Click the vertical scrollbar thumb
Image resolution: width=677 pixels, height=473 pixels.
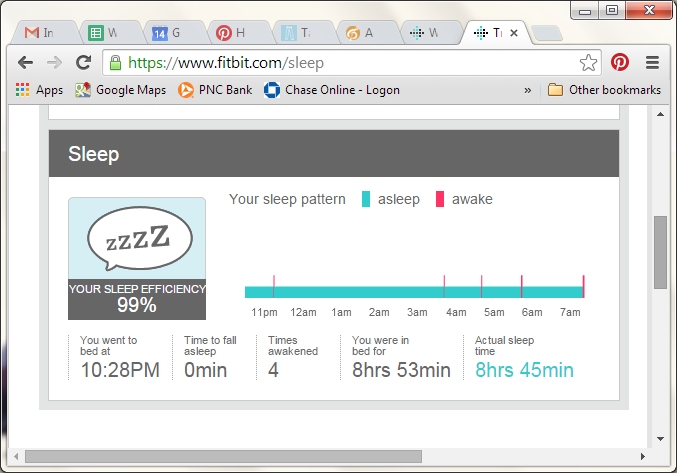(x=660, y=250)
